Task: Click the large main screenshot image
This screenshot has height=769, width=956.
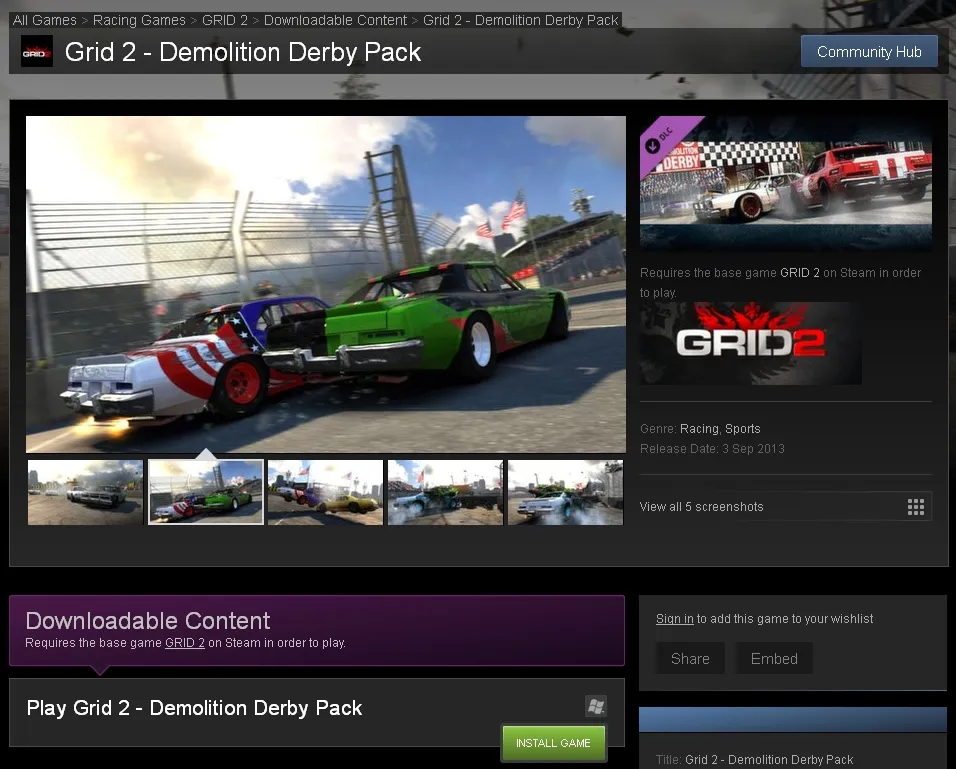Action: click(326, 284)
